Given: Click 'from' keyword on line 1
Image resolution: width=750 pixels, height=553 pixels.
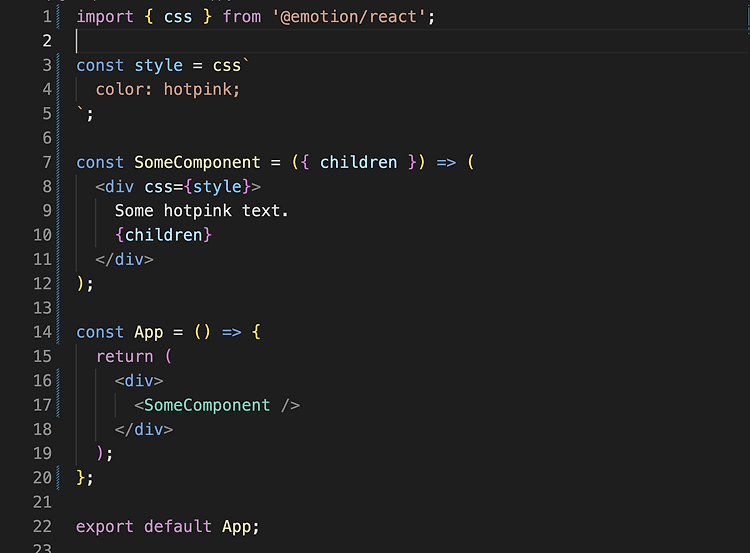Looking at the screenshot, I should pos(242,17).
